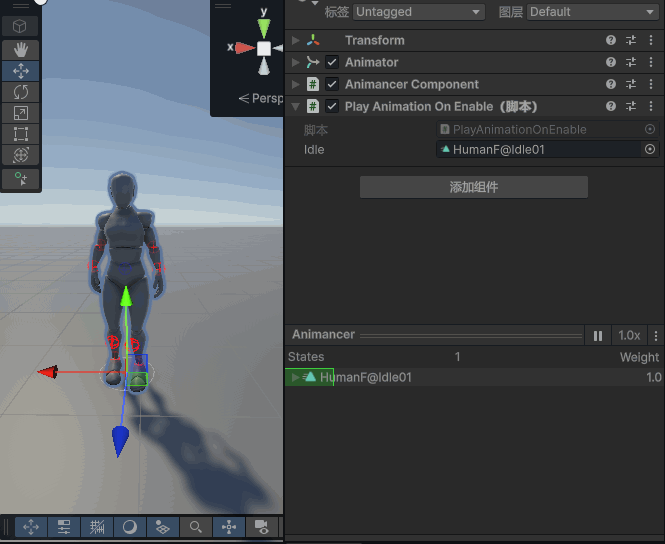The image size is (665, 544).
Task: Click the bottom toolbar sliders settings button
Action: click(64, 527)
